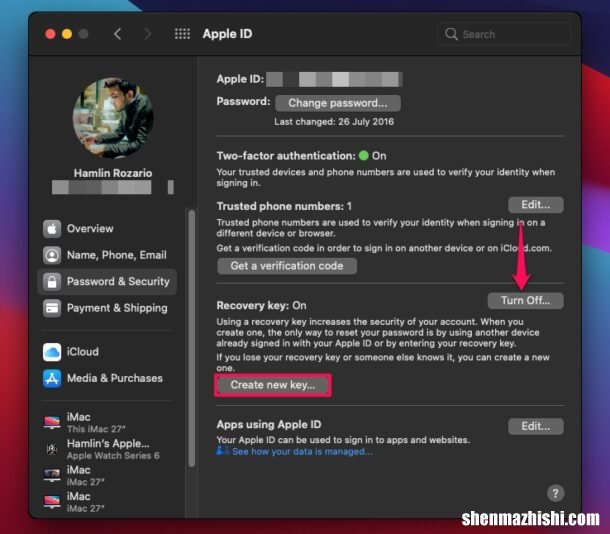Open iCloud settings

click(107, 352)
